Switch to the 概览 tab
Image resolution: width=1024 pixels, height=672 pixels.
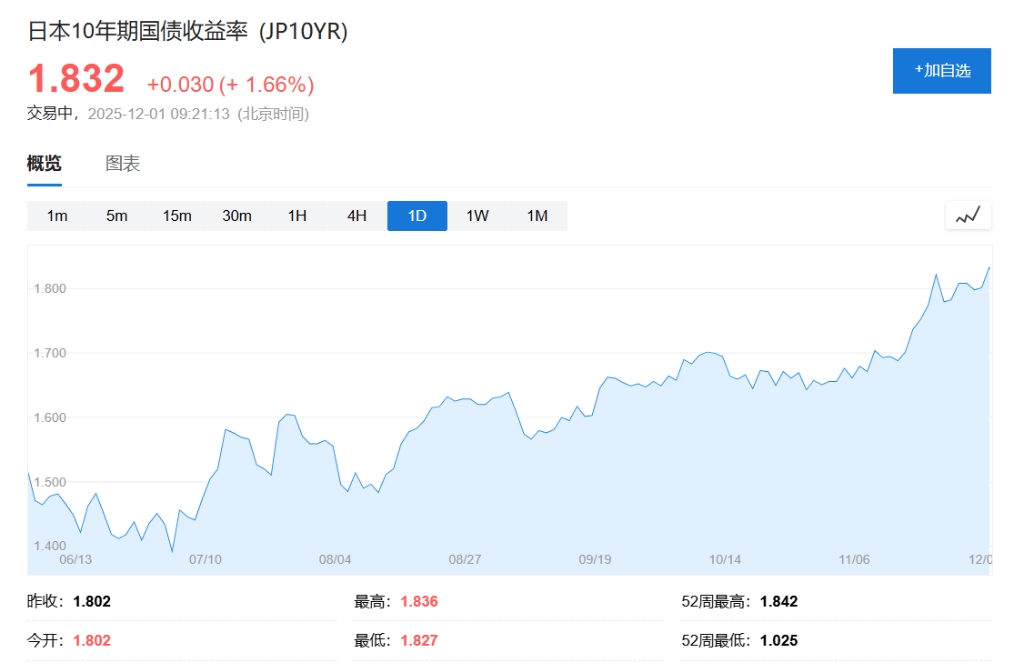[44, 164]
